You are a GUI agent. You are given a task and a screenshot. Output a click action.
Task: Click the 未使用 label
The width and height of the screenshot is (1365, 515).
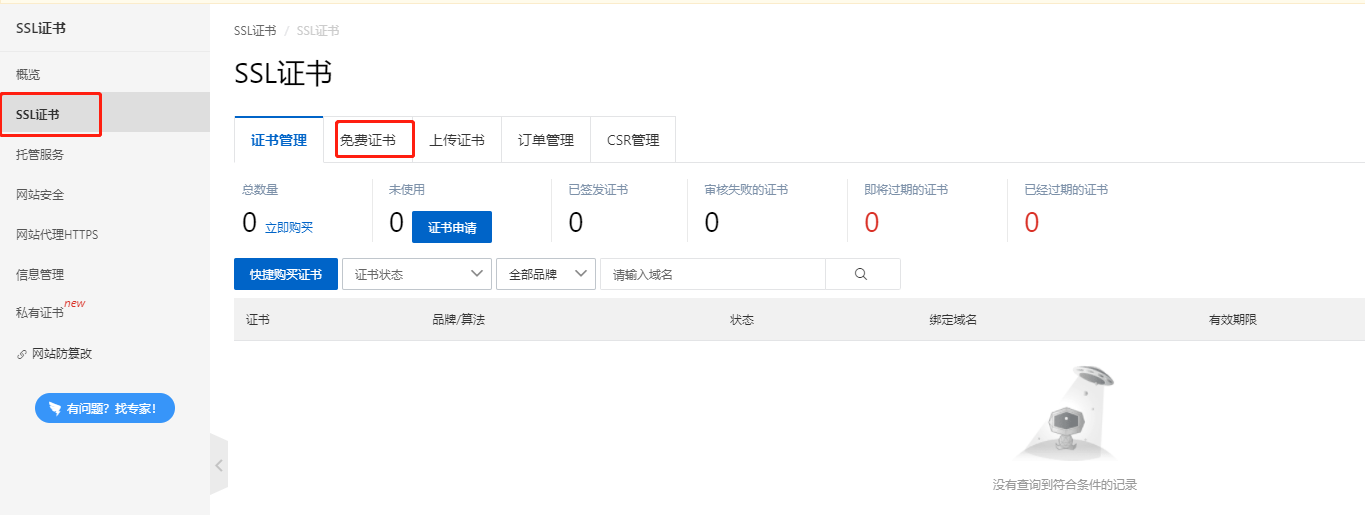(x=407, y=189)
